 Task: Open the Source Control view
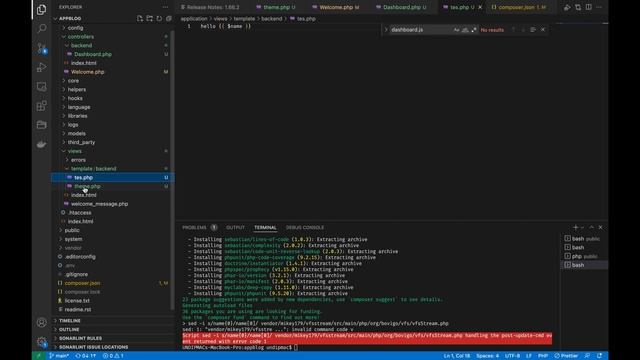41,48
